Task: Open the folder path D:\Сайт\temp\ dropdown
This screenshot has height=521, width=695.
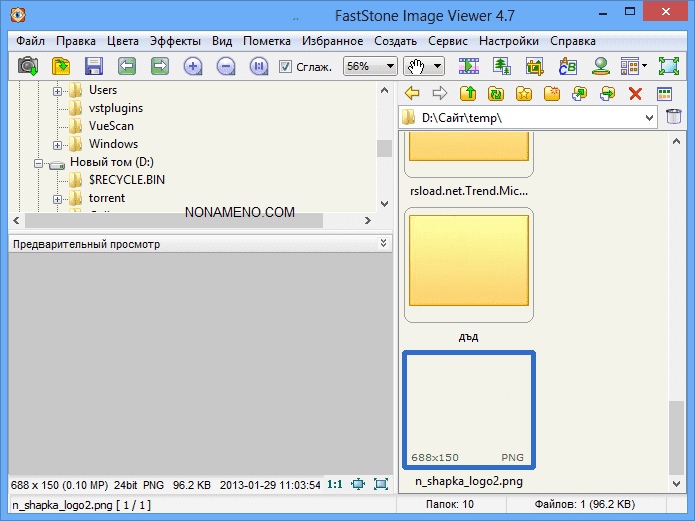Action: (x=647, y=118)
